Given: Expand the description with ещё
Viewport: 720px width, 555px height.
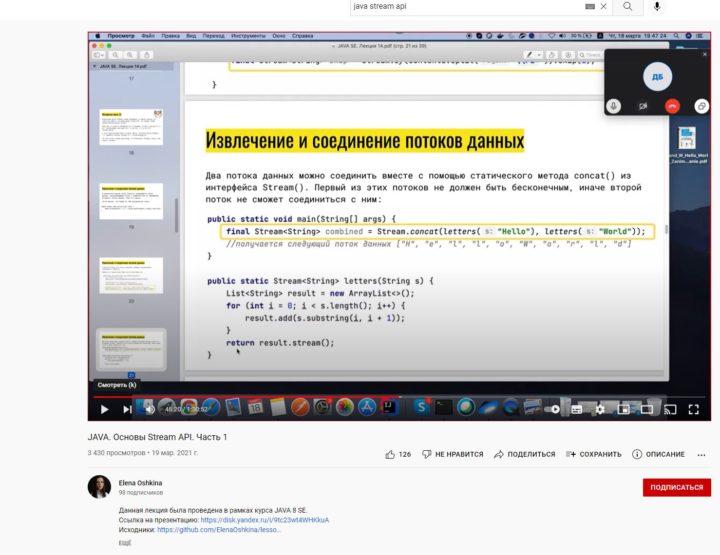Looking at the screenshot, I should point(124,543).
